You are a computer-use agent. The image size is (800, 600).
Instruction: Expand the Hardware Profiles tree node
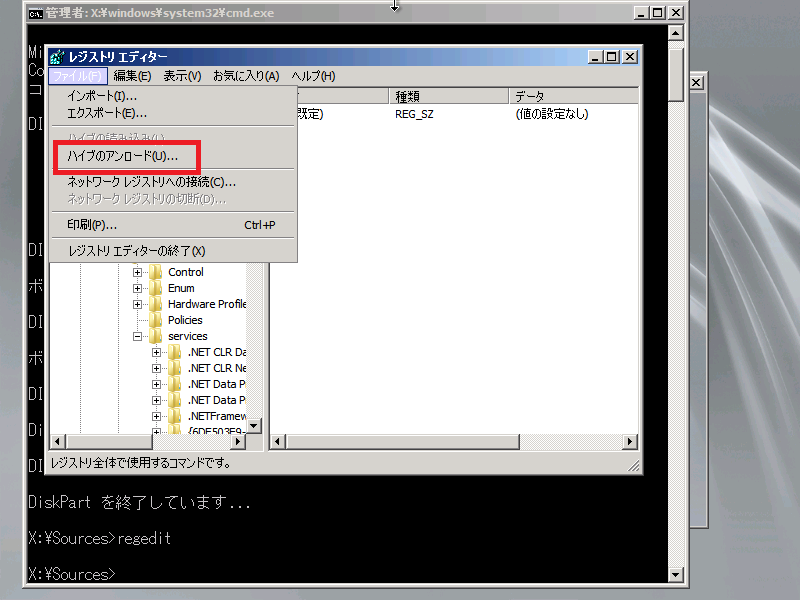point(137,305)
